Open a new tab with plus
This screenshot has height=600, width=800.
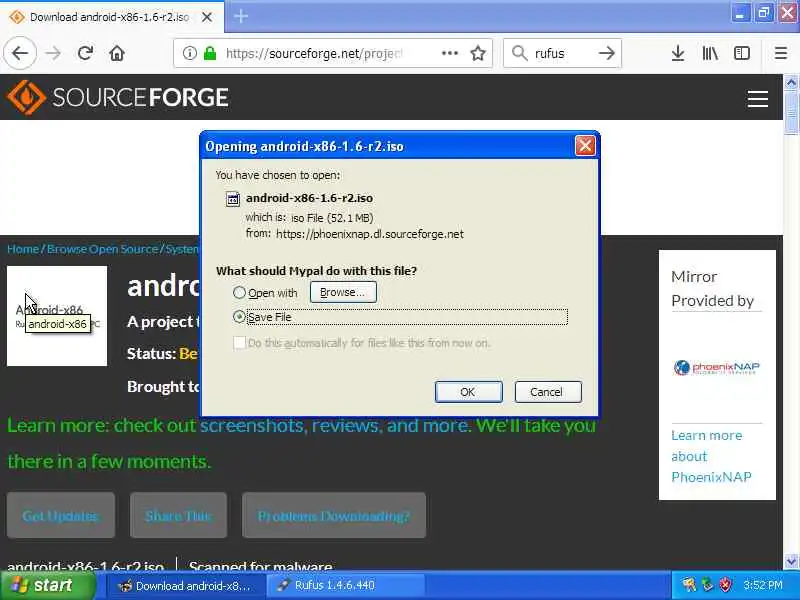coord(241,16)
